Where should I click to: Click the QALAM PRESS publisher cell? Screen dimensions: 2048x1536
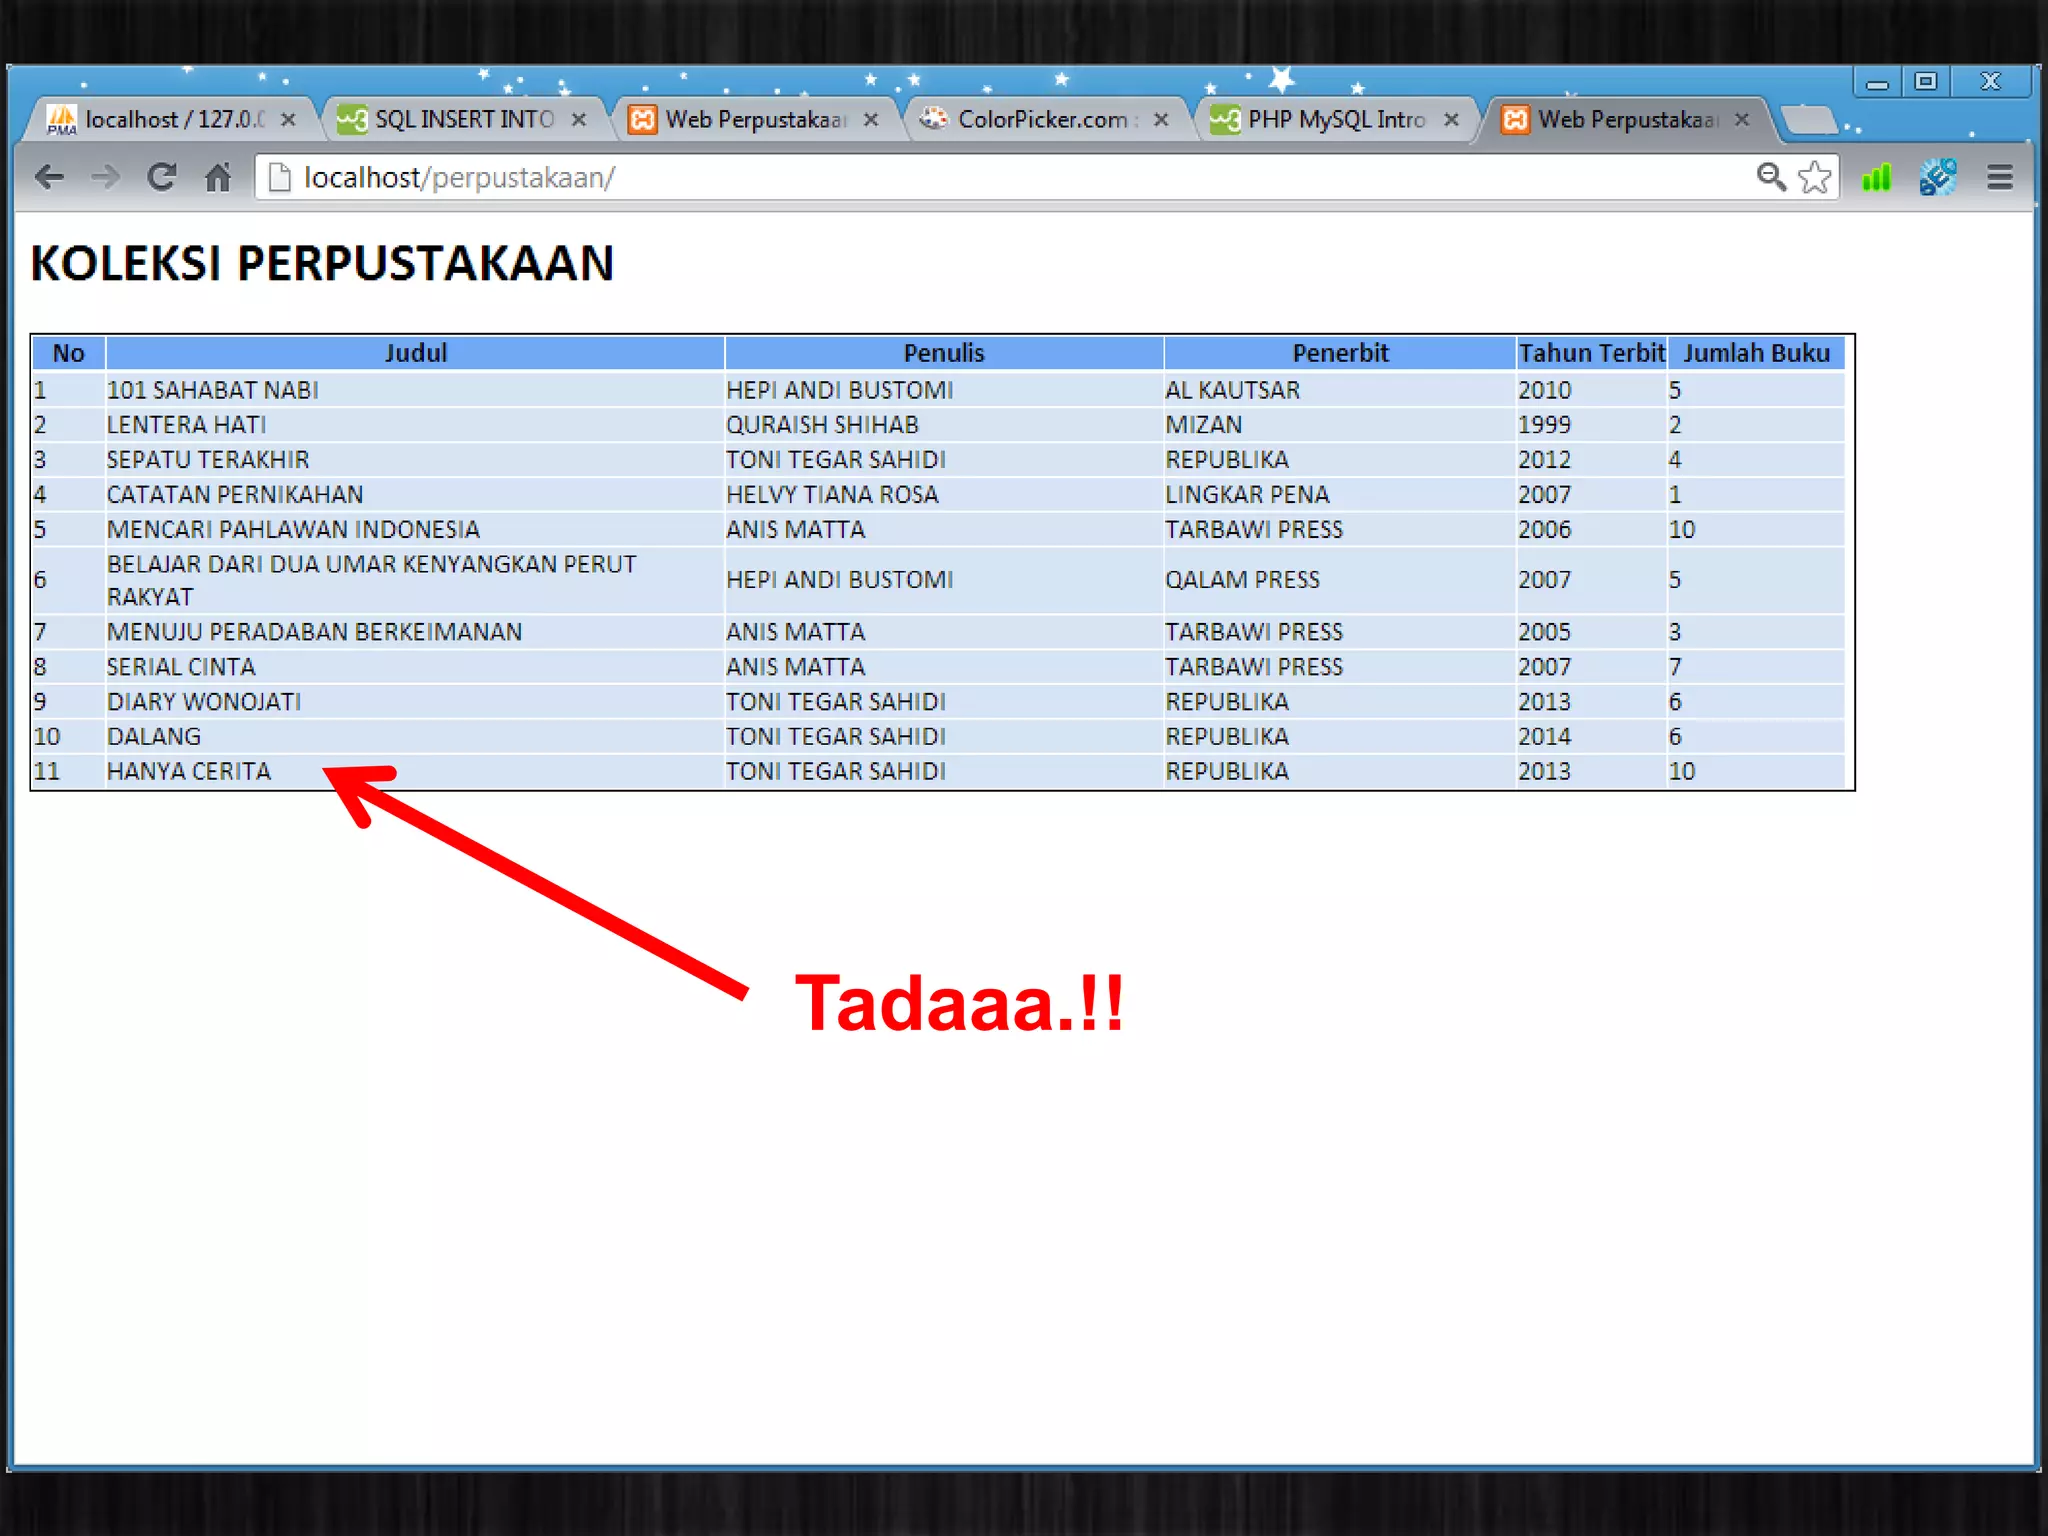click(1340, 580)
